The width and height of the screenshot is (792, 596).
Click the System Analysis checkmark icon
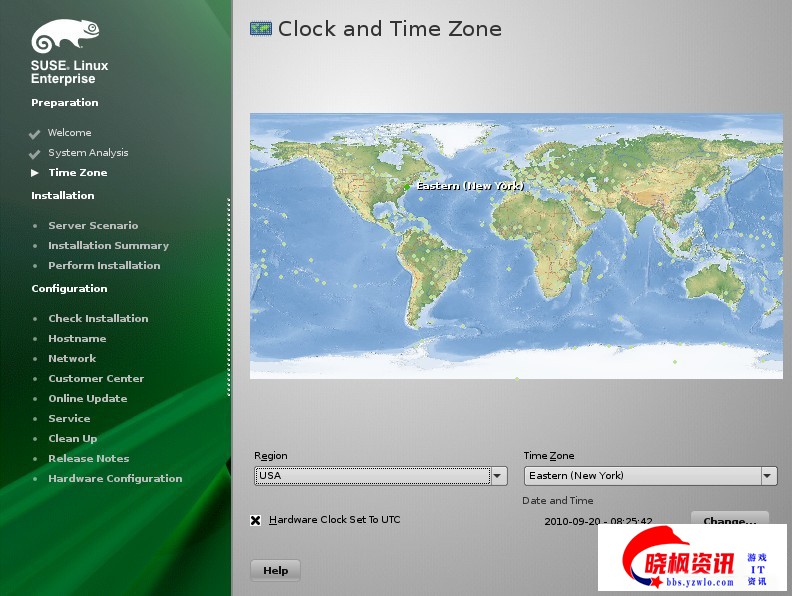(x=35, y=153)
